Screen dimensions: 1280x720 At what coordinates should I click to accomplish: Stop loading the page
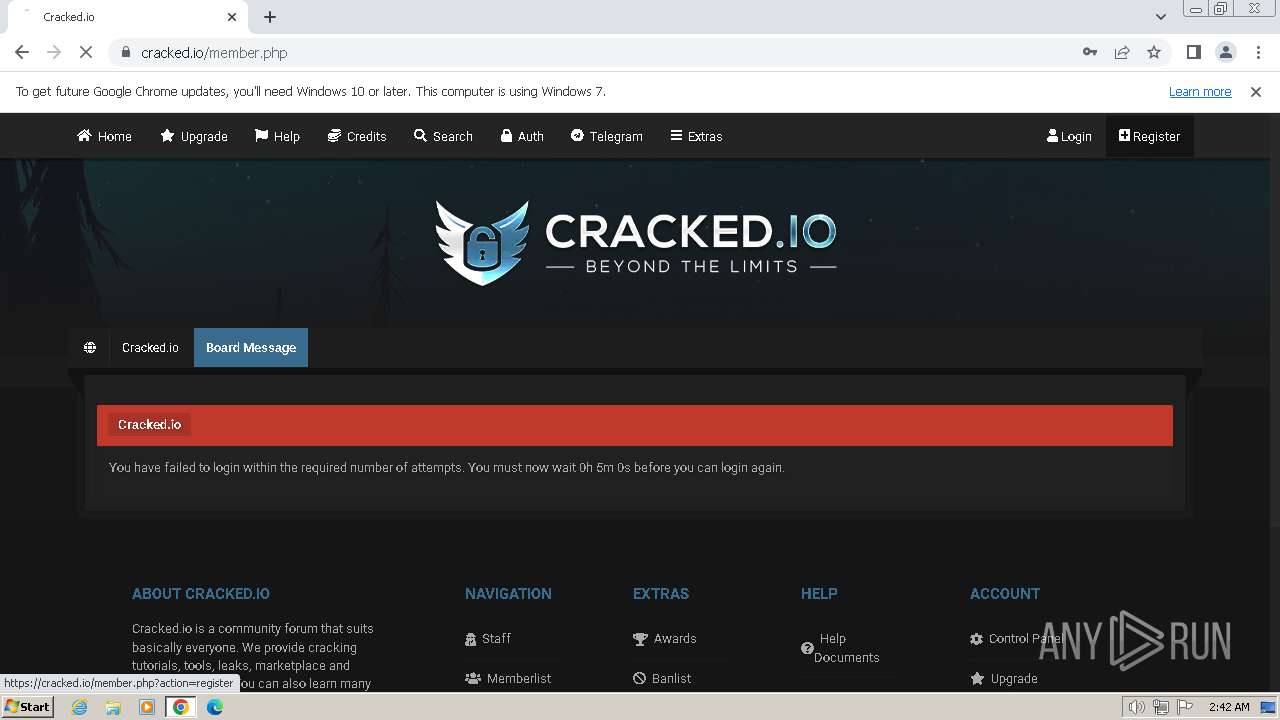pos(87,52)
